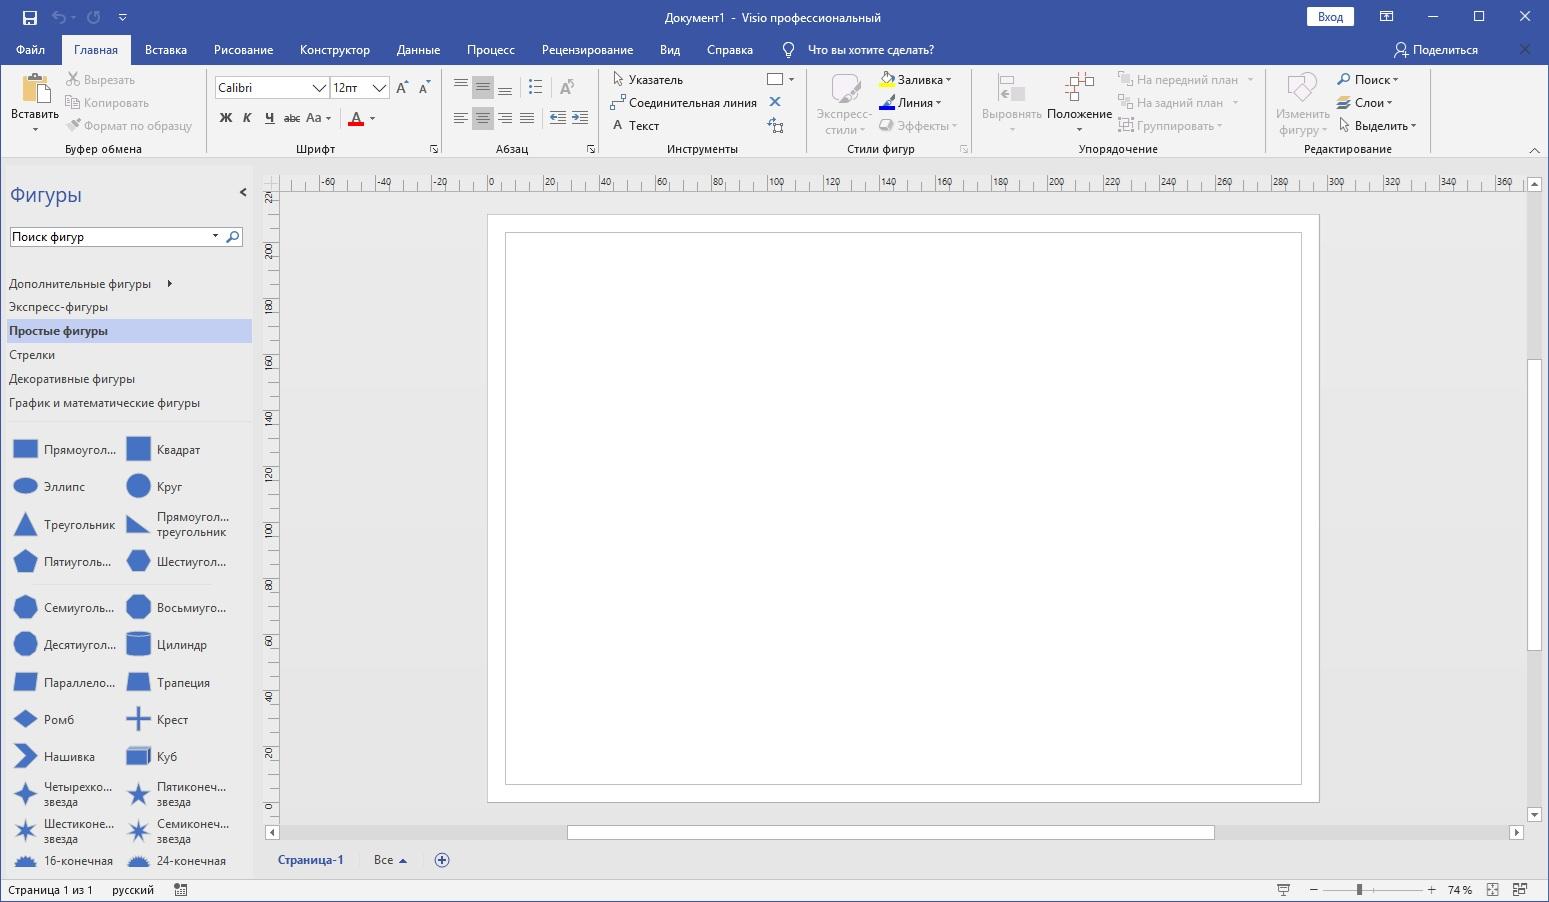The height and width of the screenshot is (902, 1549).
Task: Select the Connector line tool
Action: click(x=684, y=103)
